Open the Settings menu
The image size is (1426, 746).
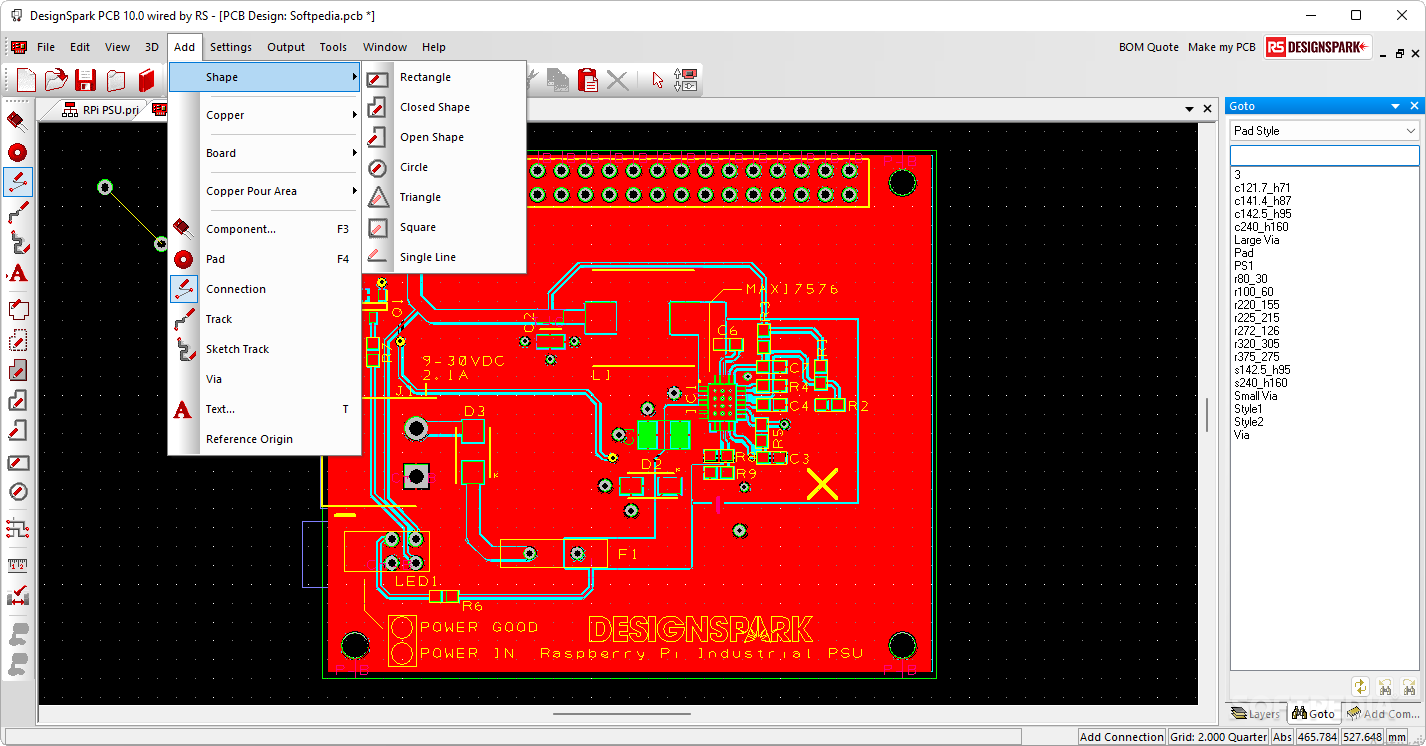point(231,47)
